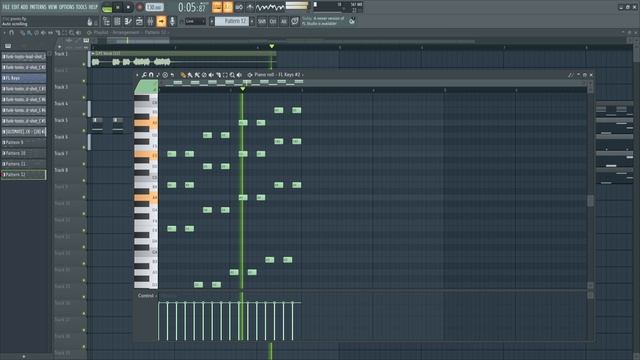Viewport: 640px width, 360px height.
Task: Click the grid view icon in toolbar
Action: (117, 21)
